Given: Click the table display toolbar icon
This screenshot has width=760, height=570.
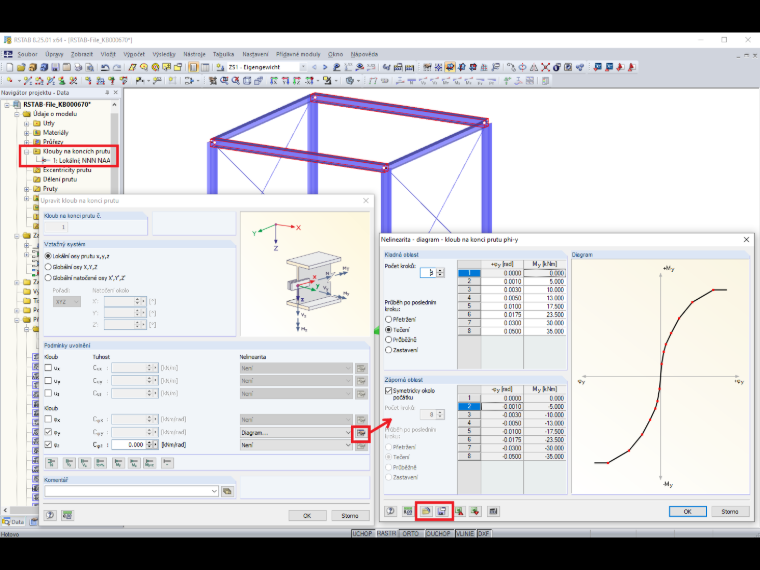Looking at the screenshot, I should tap(205, 67).
